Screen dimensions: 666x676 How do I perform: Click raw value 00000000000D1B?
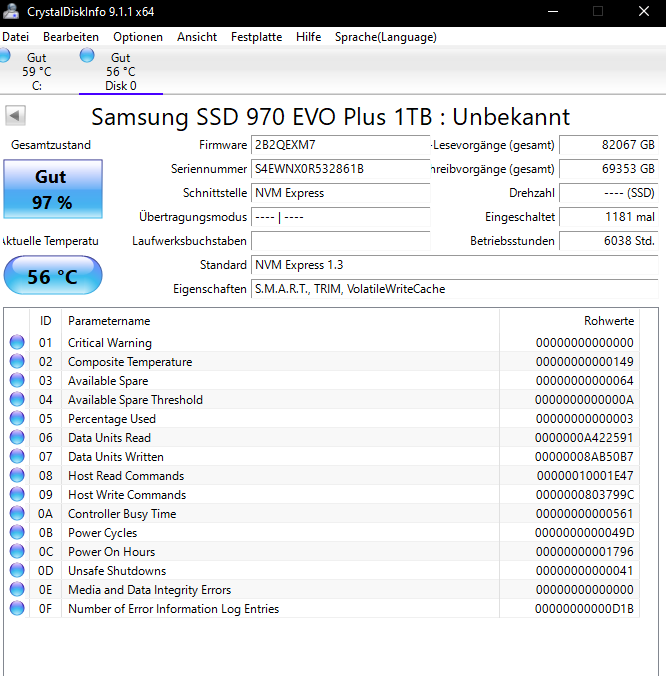point(584,609)
